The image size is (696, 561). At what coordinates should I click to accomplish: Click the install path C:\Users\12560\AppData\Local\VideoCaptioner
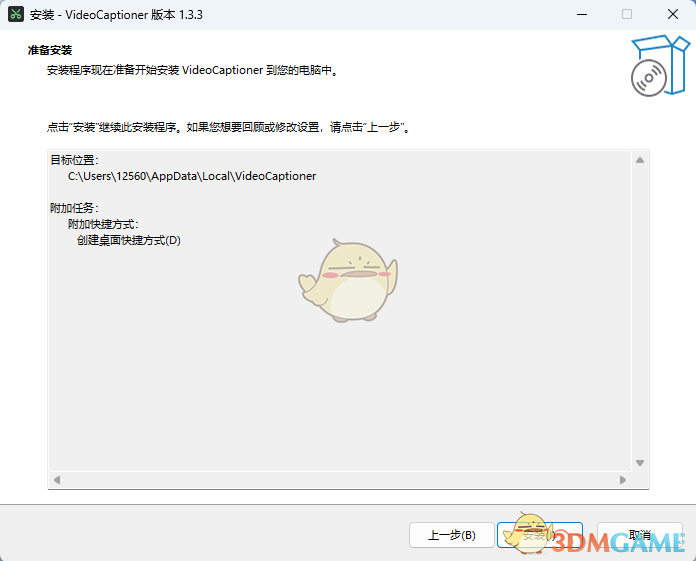point(192,176)
